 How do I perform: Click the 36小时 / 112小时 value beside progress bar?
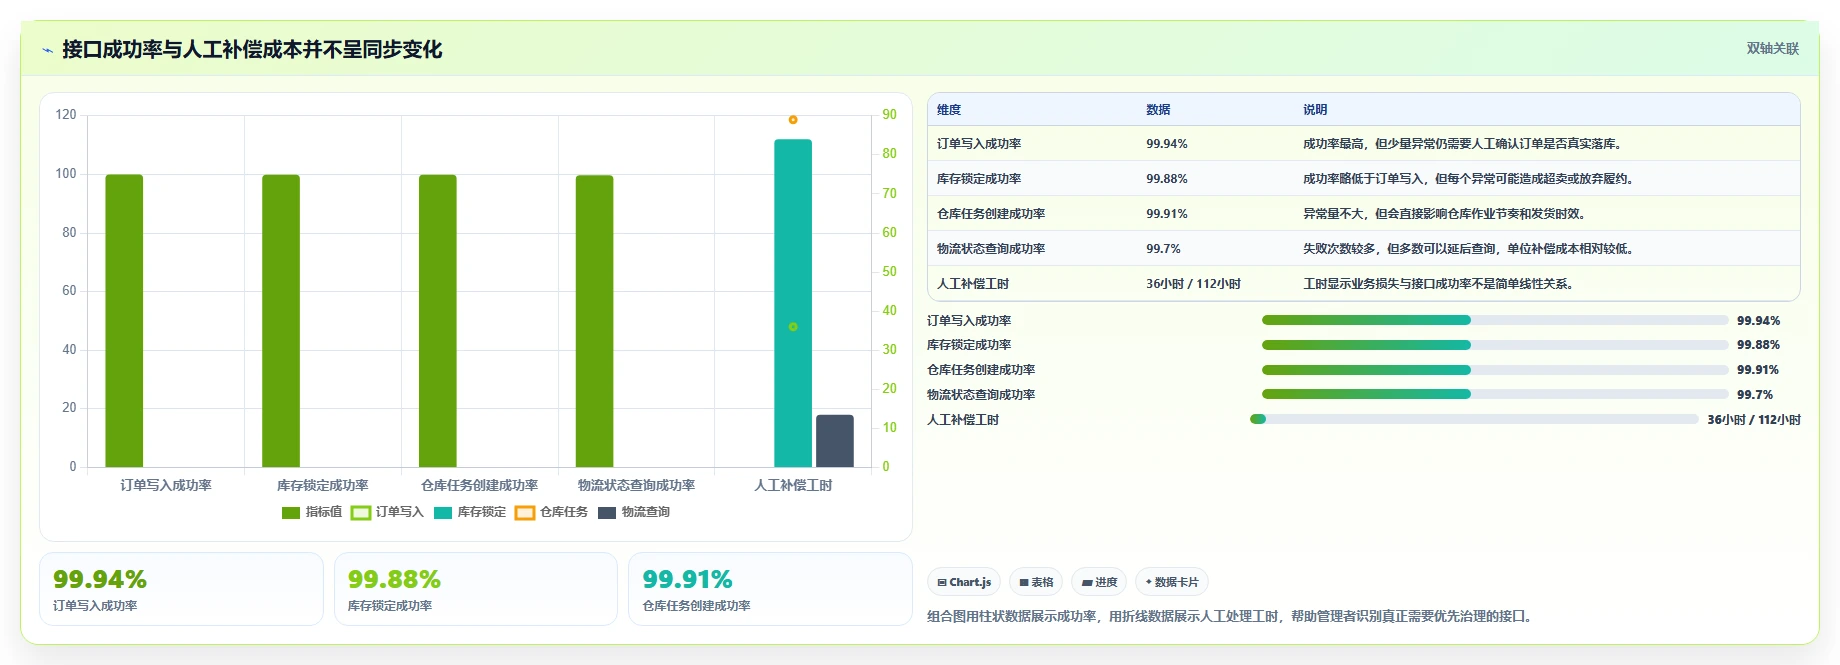[1754, 420]
